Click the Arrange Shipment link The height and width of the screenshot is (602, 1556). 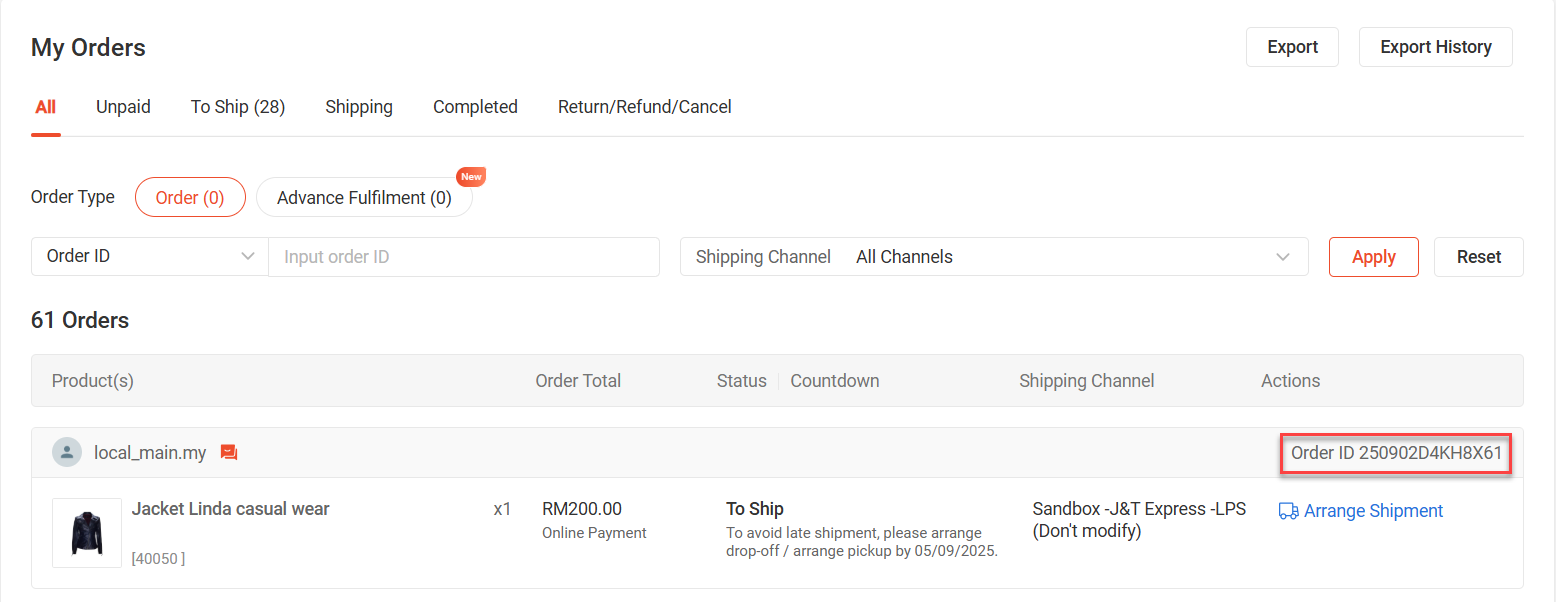coord(1373,511)
